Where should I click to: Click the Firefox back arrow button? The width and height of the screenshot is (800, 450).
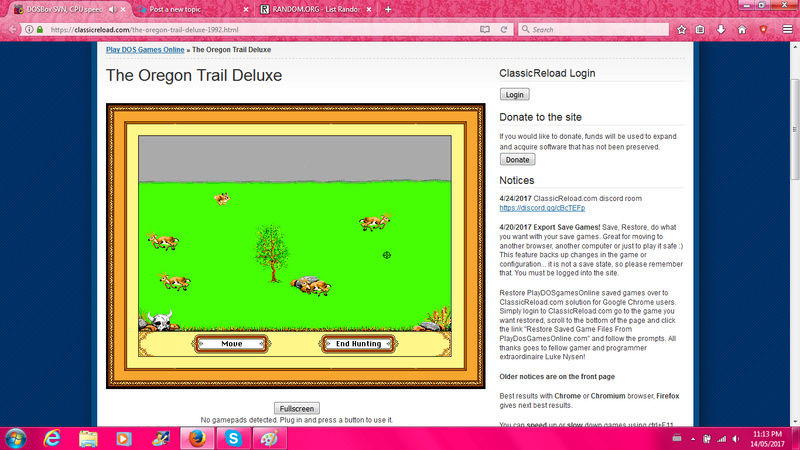click(13, 30)
